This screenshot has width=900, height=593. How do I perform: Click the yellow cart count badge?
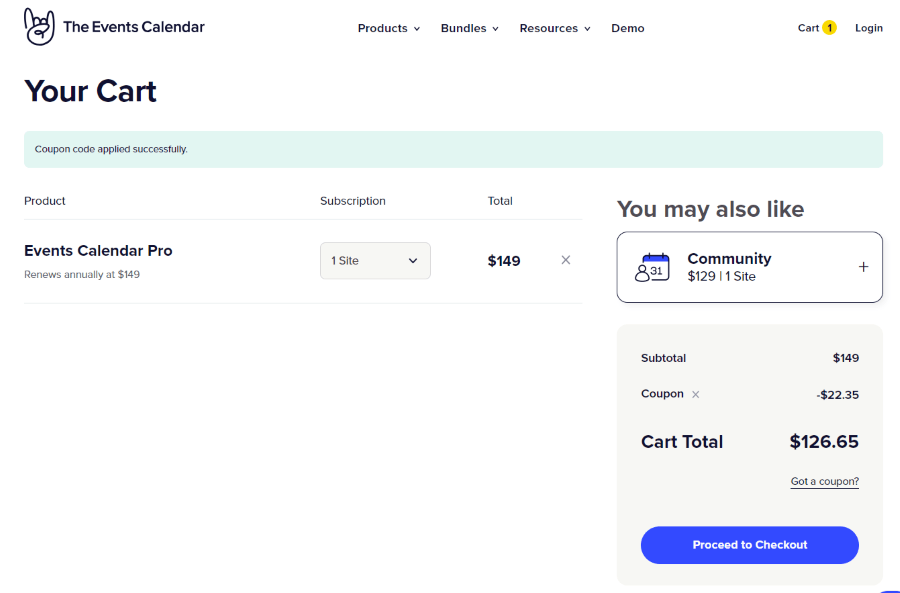coord(830,28)
